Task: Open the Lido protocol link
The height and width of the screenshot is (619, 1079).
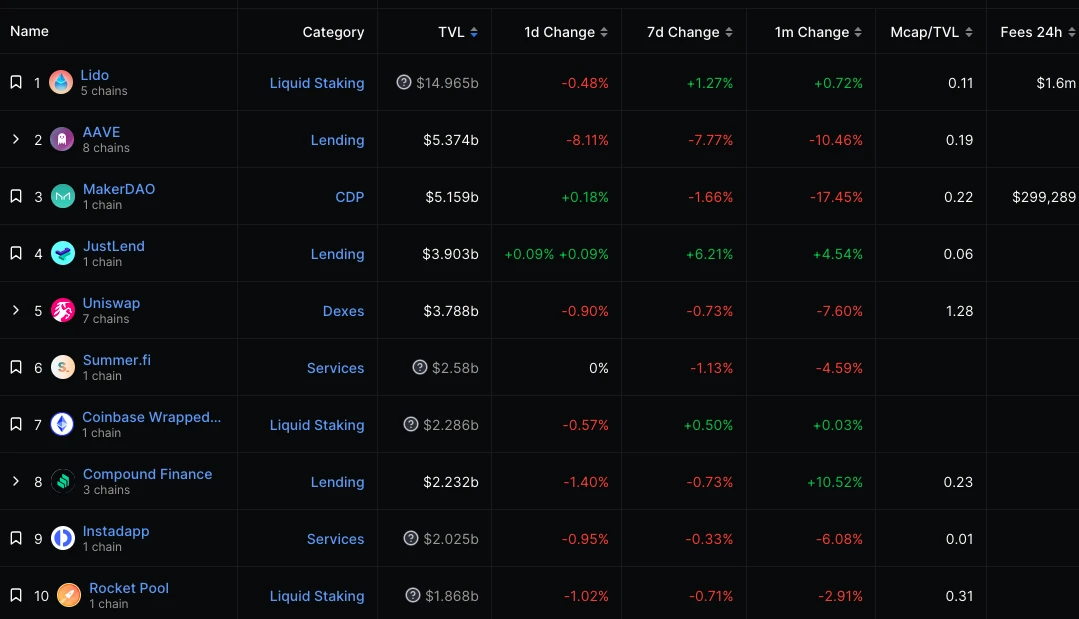Action: point(94,75)
